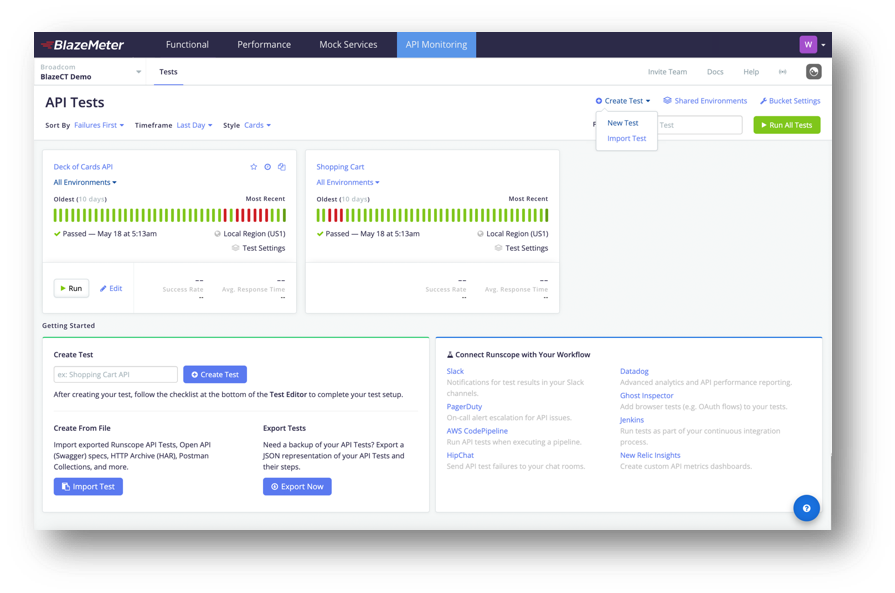Expand All Environments on Deck of Cards
895x593 pixels.
click(85, 182)
